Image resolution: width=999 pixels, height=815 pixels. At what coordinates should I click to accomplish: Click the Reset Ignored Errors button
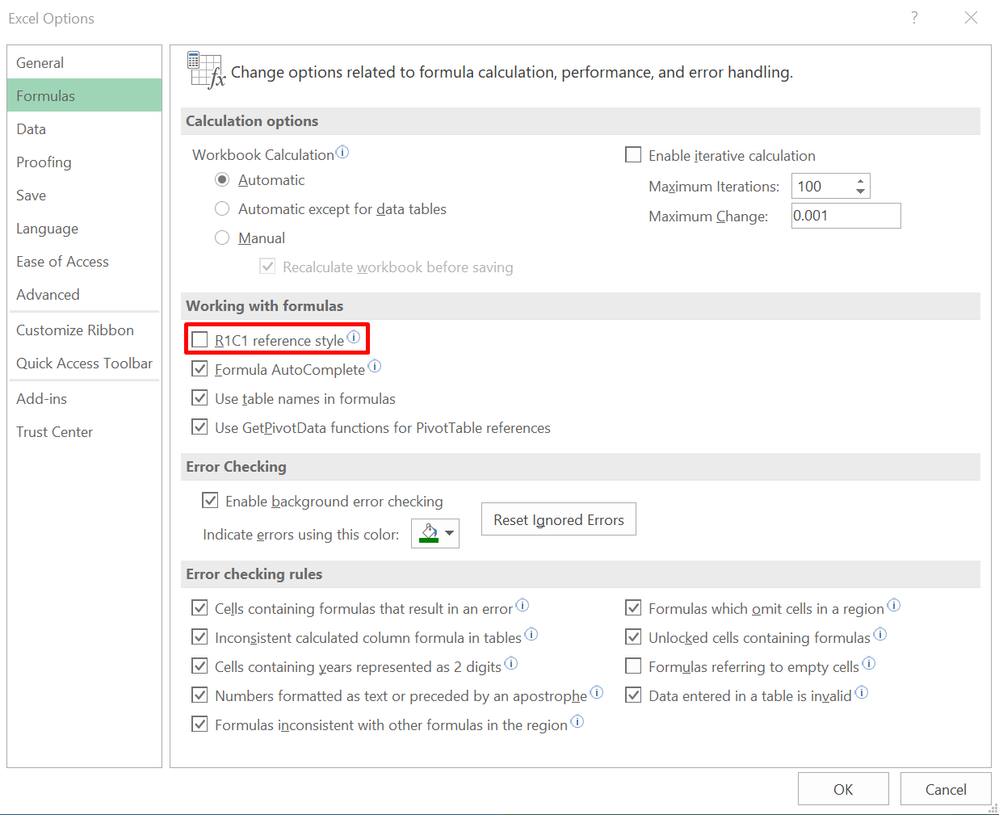558,519
